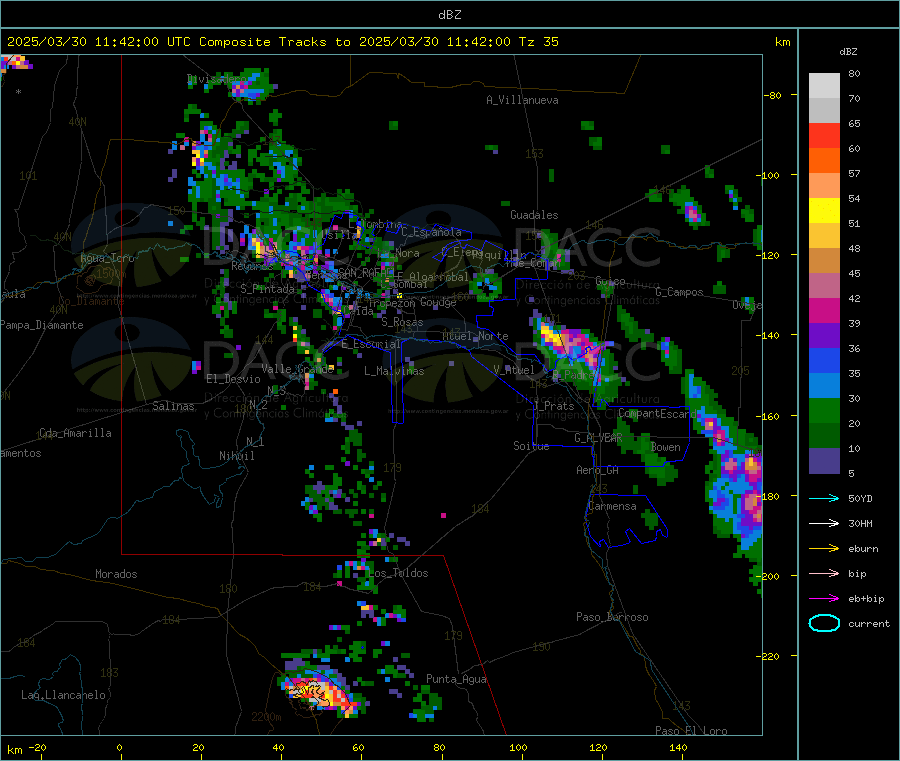Click the Atuel_Norte place label
The width and height of the screenshot is (900, 761).
[x=475, y=336]
